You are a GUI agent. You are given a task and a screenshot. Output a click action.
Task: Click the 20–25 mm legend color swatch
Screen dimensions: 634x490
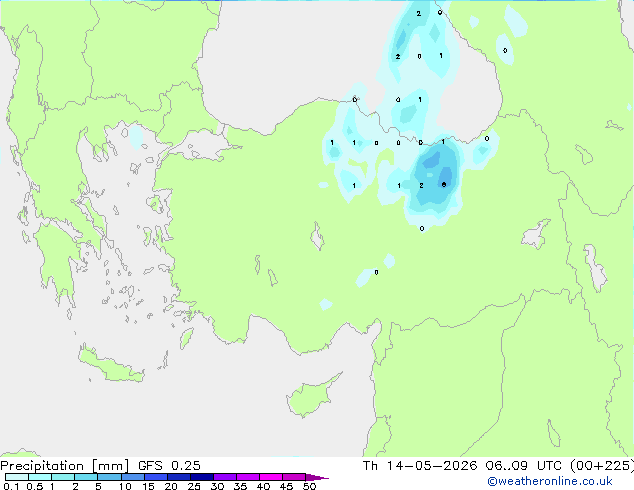(179, 477)
